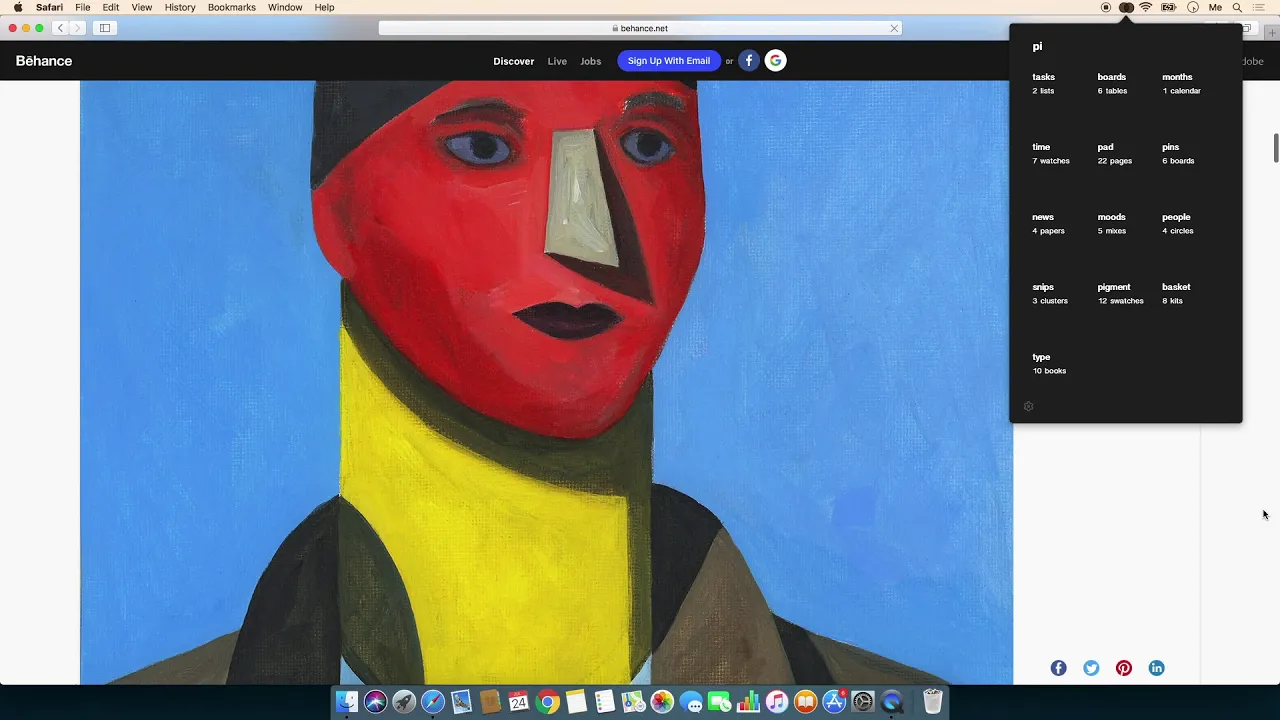Open the months calendar module

[x=1181, y=83]
